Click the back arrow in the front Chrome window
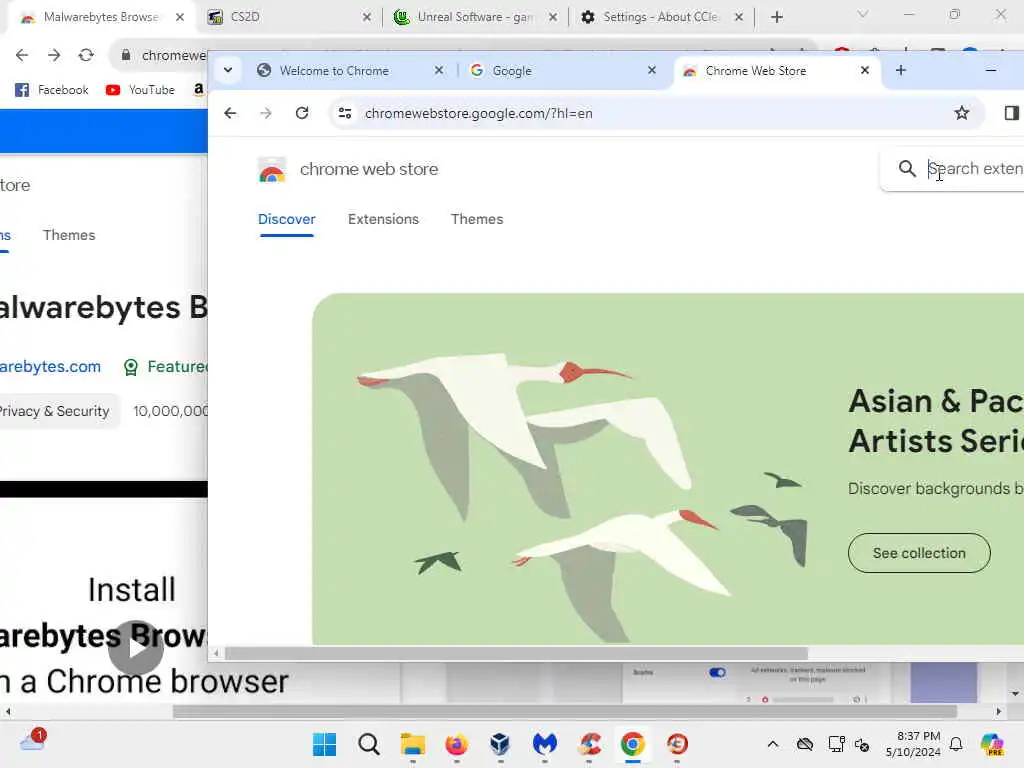The width and height of the screenshot is (1024, 768). point(230,113)
